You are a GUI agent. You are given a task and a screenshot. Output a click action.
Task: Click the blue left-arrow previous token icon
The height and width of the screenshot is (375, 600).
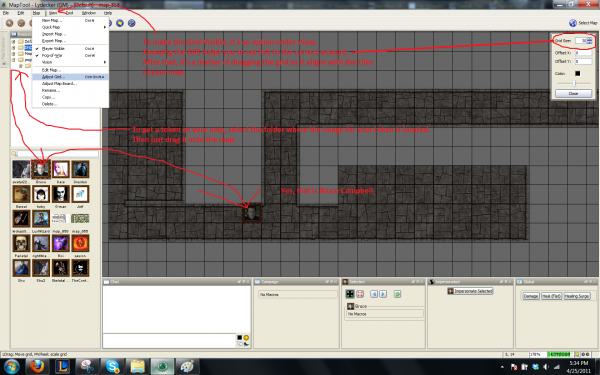point(374,294)
